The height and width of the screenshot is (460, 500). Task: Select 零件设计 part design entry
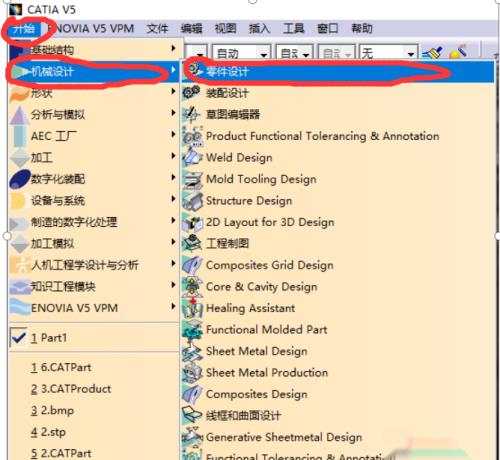[338, 71]
